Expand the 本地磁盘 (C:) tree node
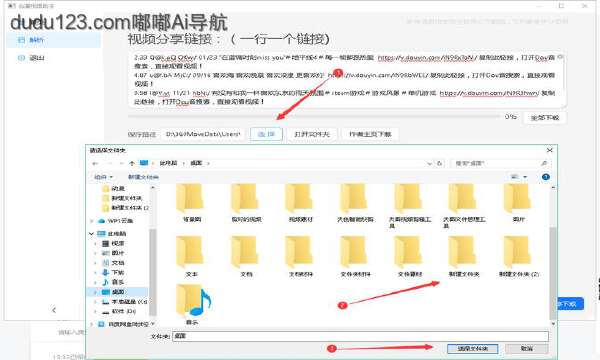The width and height of the screenshot is (600, 360). point(96,302)
